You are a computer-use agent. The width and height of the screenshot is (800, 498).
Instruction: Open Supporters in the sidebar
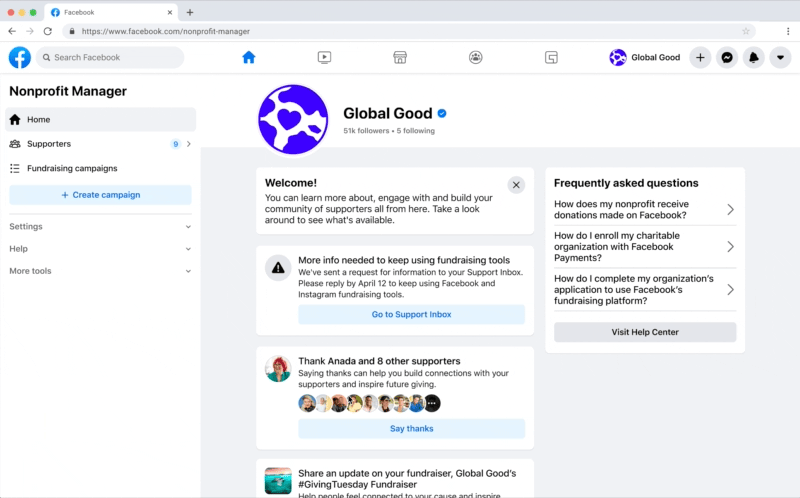pyautogui.click(x=101, y=144)
